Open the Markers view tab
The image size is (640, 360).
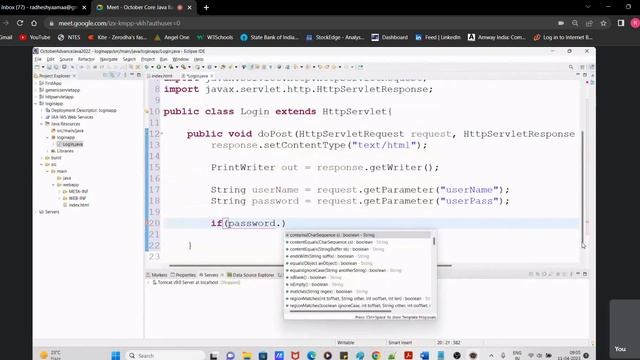157,275
